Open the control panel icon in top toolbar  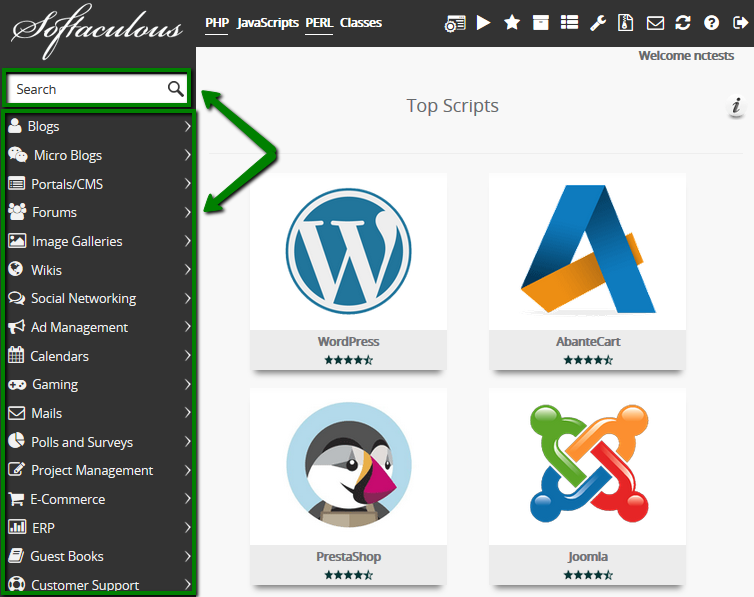pyautogui.click(x=455, y=23)
